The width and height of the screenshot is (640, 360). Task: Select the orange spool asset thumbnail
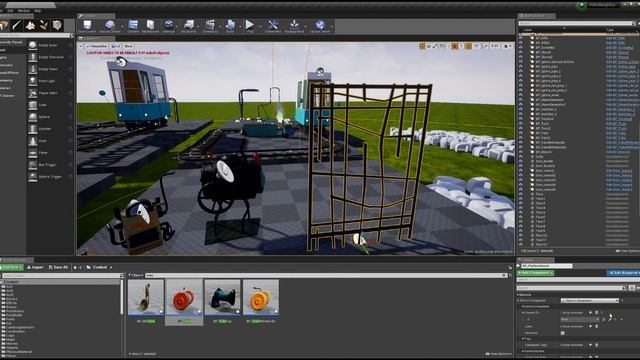click(x=261, y=298)
